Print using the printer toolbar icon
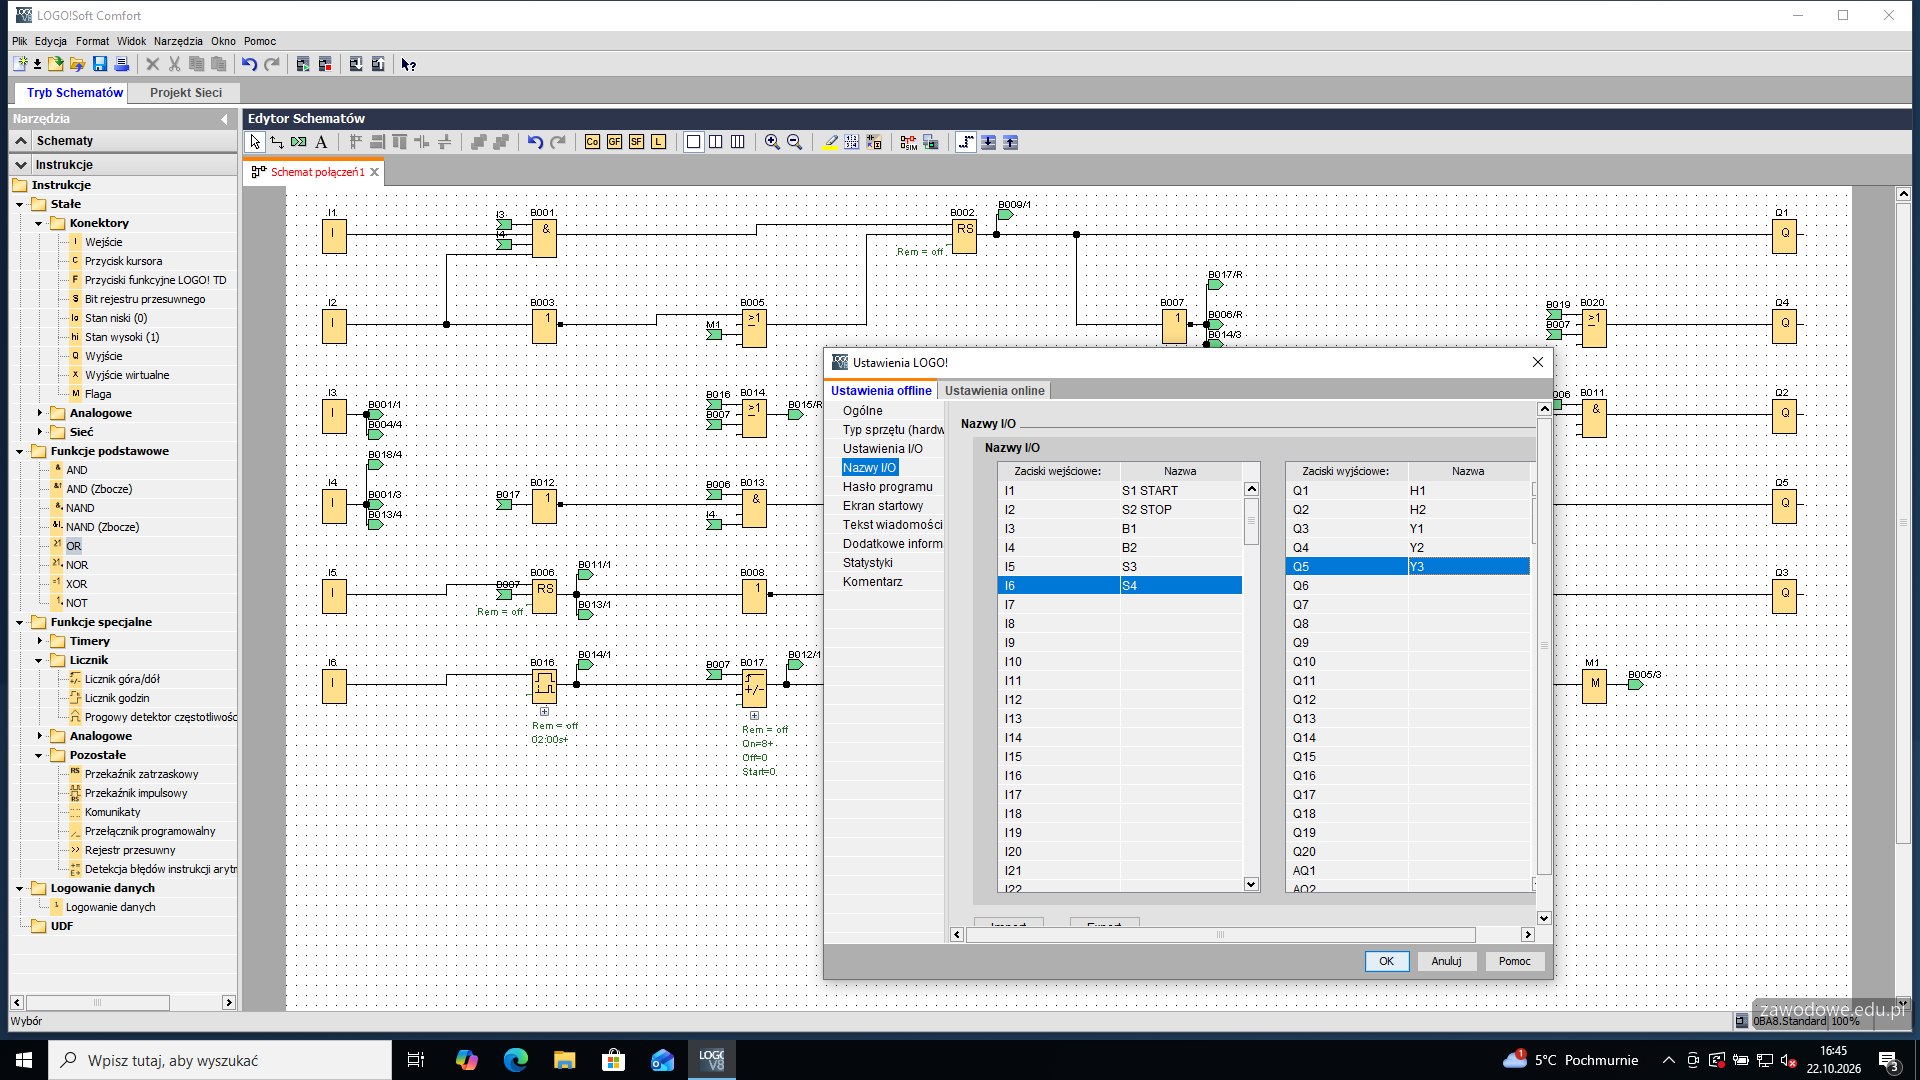Screen dimensions: 1920x1080 (x=122, y=64)
